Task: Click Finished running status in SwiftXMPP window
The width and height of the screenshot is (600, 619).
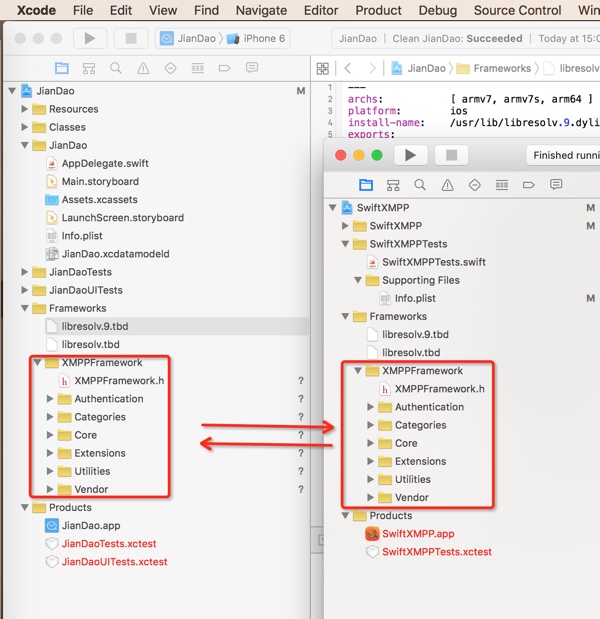Action: pos(564,155)
